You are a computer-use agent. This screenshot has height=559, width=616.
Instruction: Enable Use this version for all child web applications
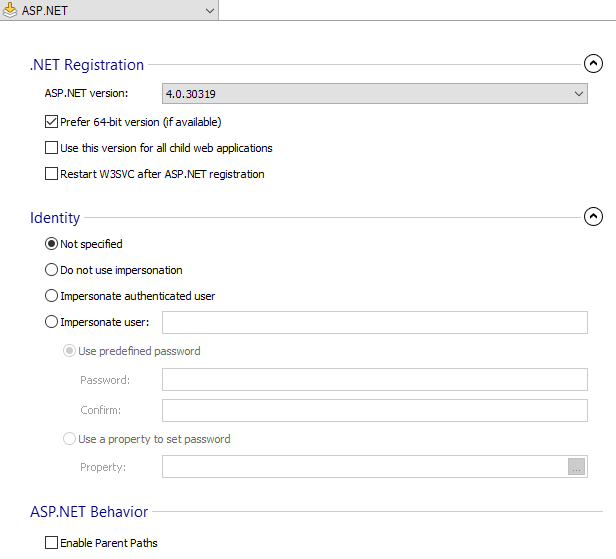[51, 148]
